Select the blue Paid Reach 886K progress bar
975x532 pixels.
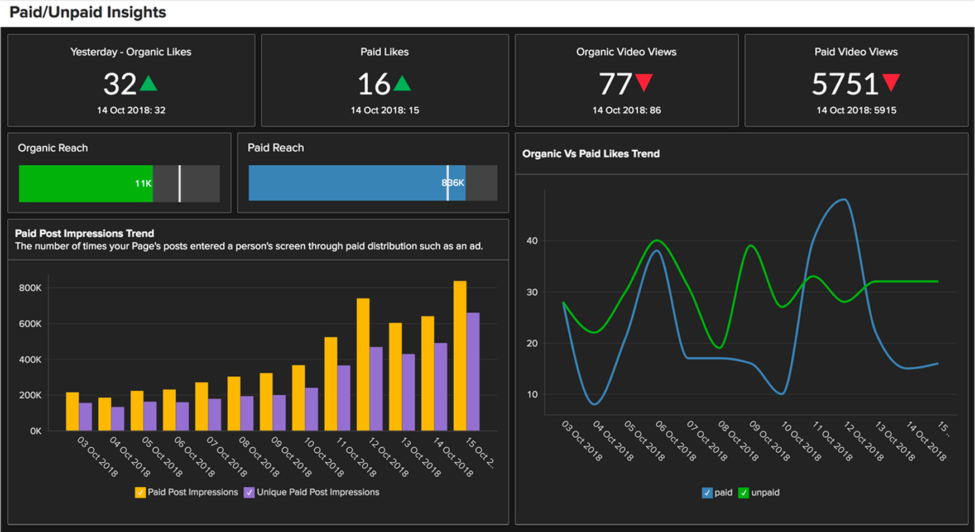[345, 184]
